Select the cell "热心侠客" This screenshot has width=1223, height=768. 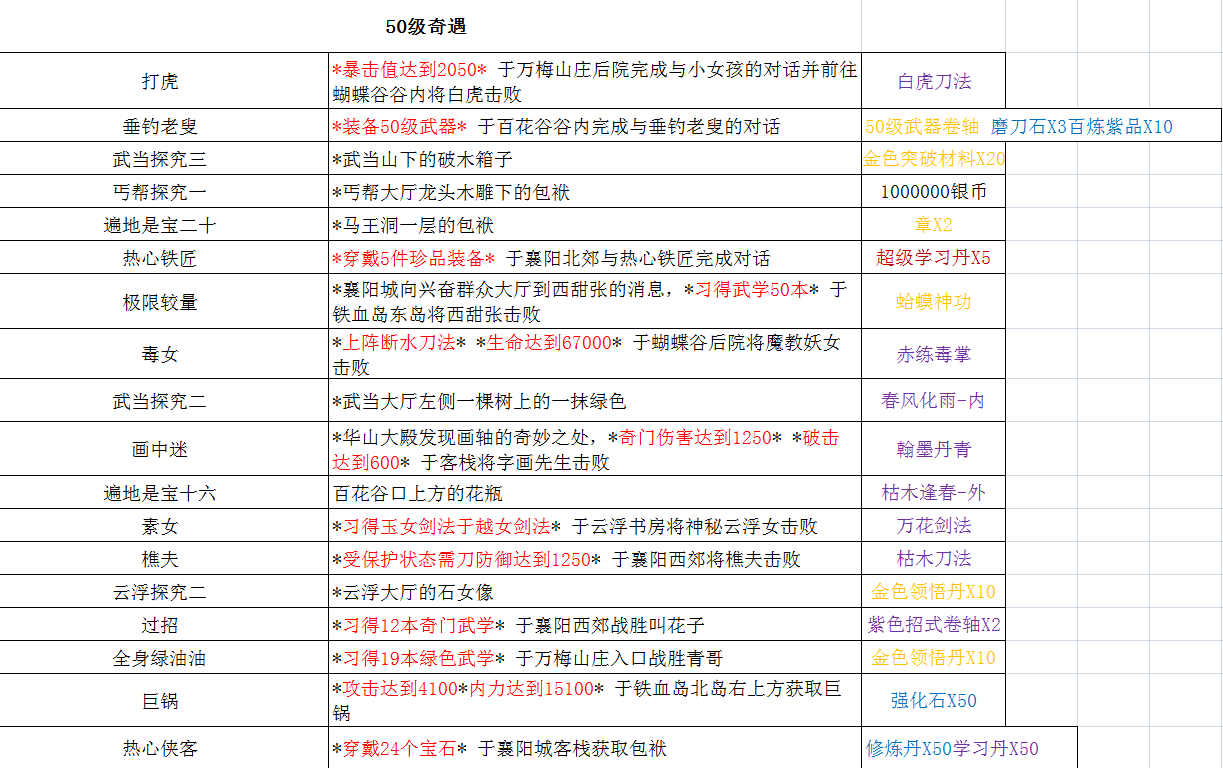point(160,748)
